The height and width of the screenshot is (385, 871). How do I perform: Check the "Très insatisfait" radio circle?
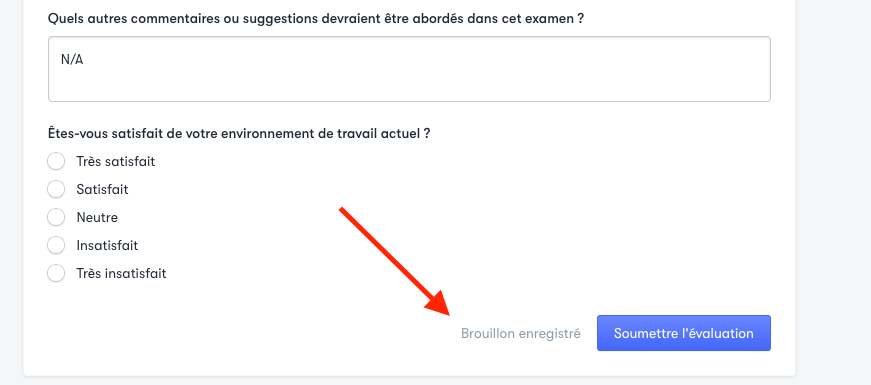(x=56, y=273)
